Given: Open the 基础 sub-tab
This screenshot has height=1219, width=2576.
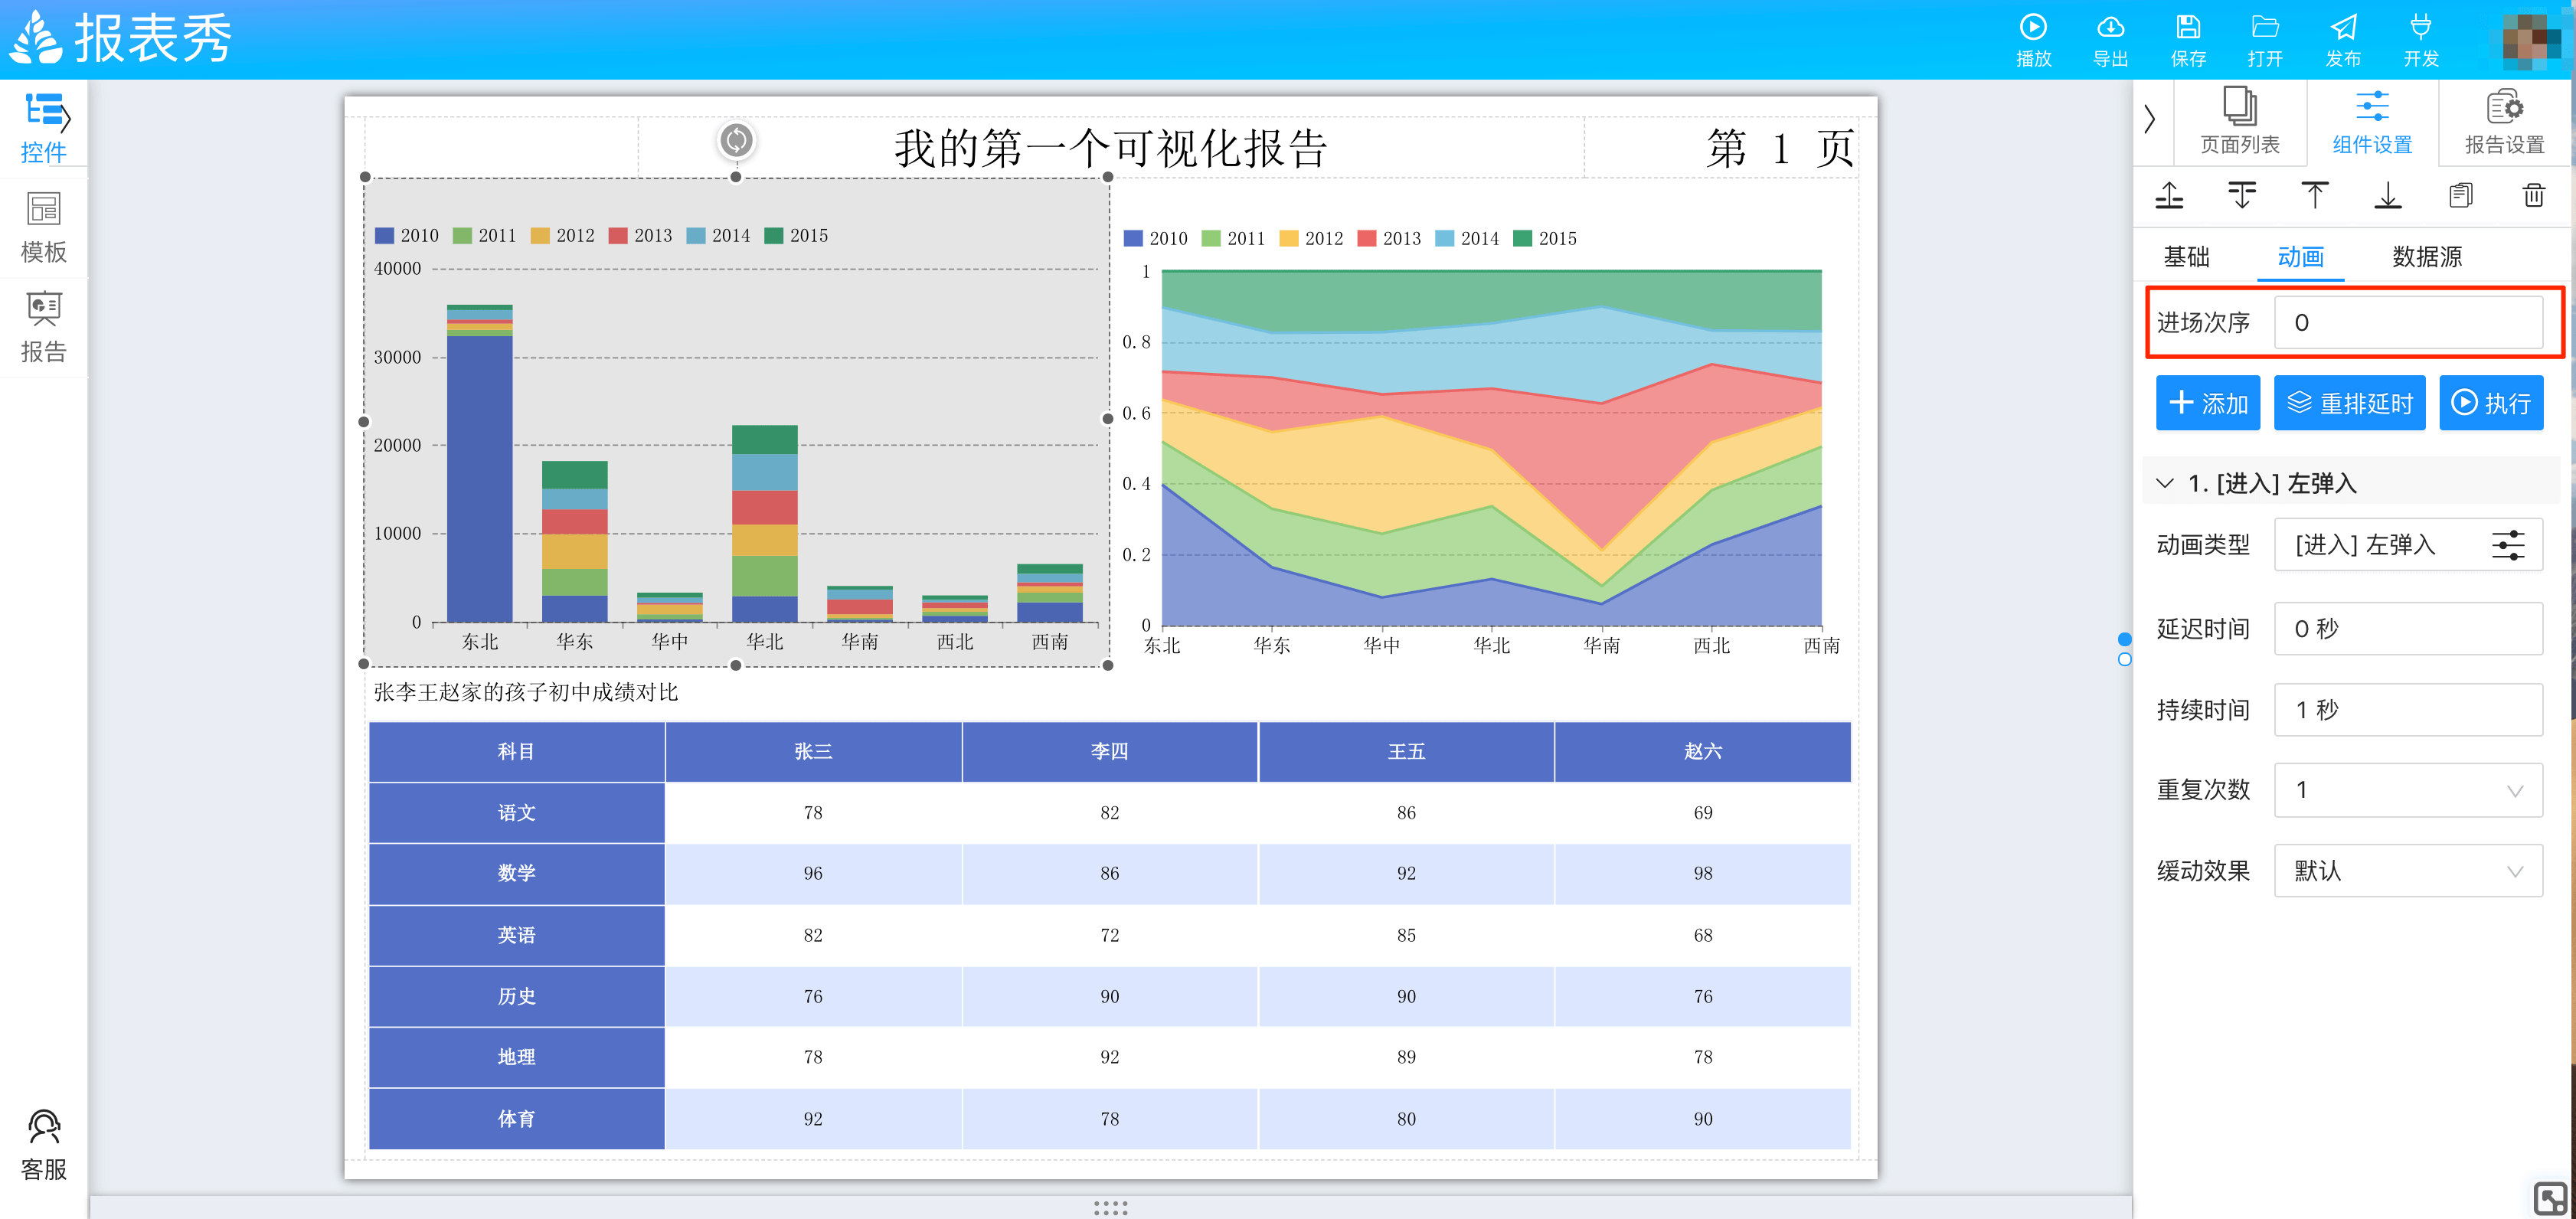Looking at the screenshot, I should 2186,257.
